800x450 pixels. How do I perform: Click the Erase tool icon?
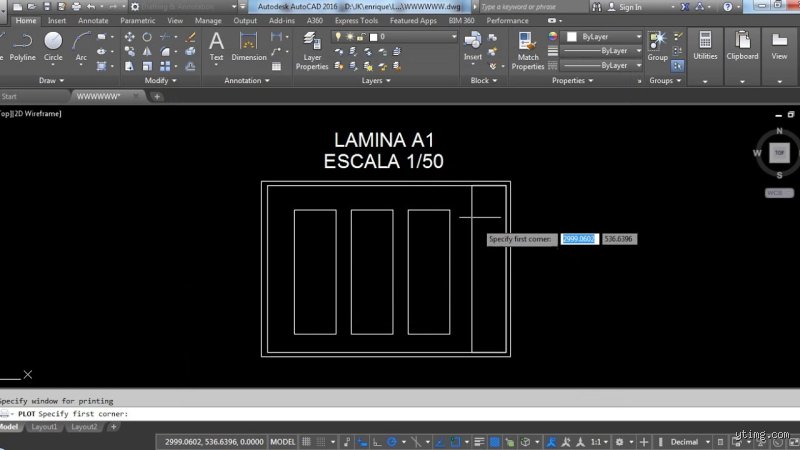(x=190, y=37)
